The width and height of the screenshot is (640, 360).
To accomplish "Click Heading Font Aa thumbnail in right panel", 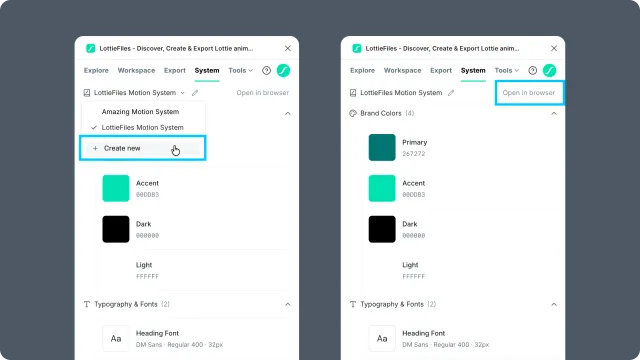I will pyautogui.click(x=382, y=338).
